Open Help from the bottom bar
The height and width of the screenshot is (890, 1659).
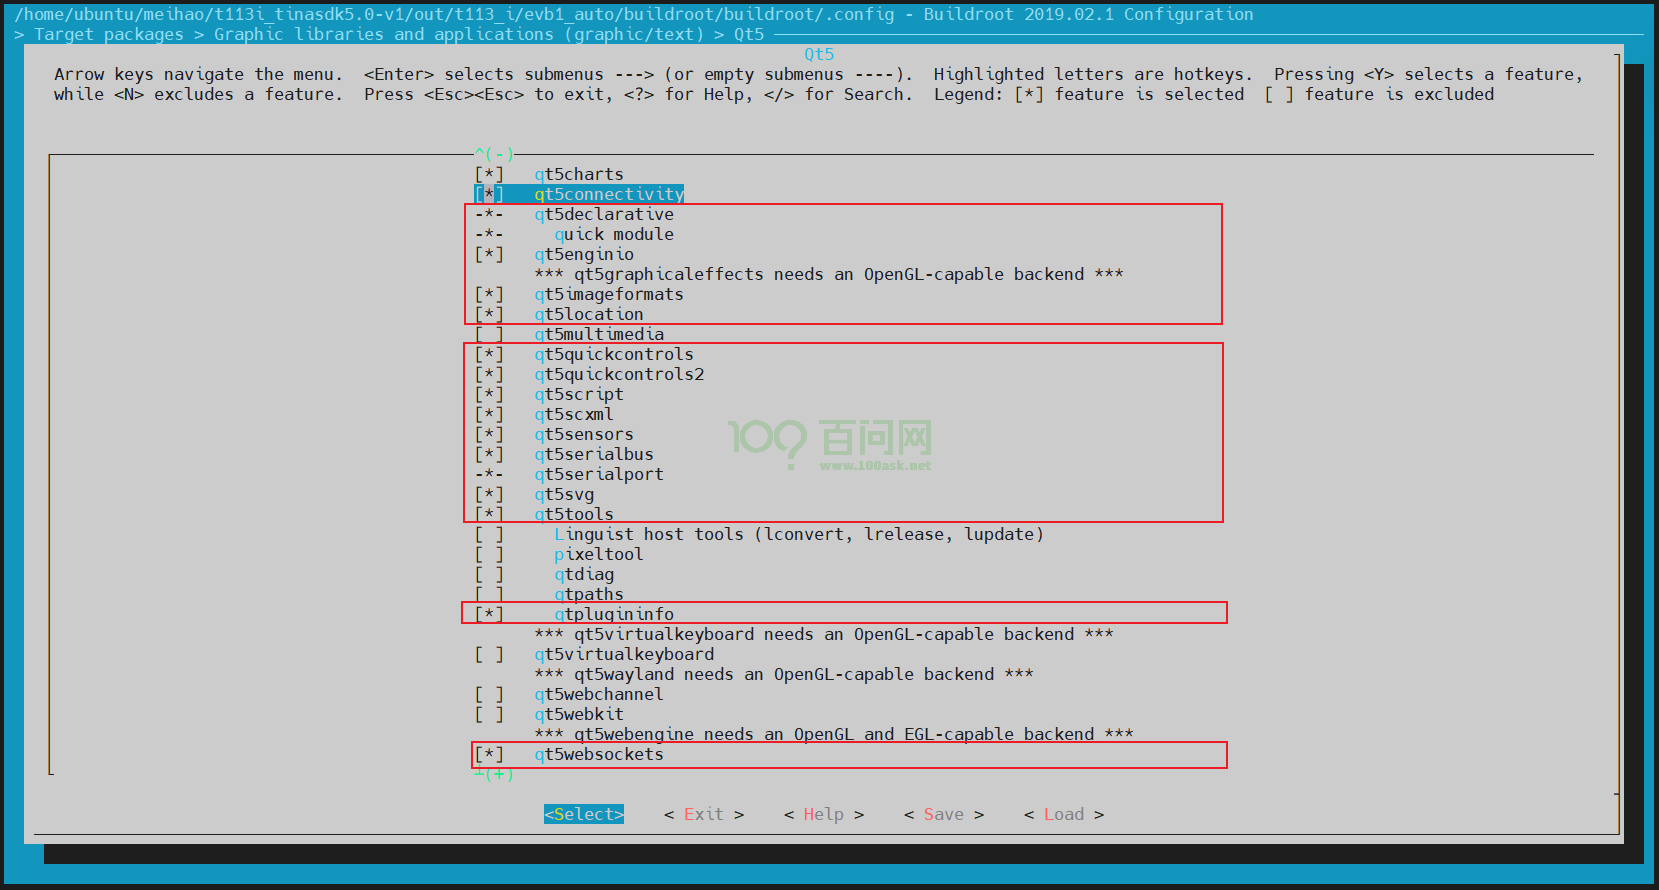823,815
